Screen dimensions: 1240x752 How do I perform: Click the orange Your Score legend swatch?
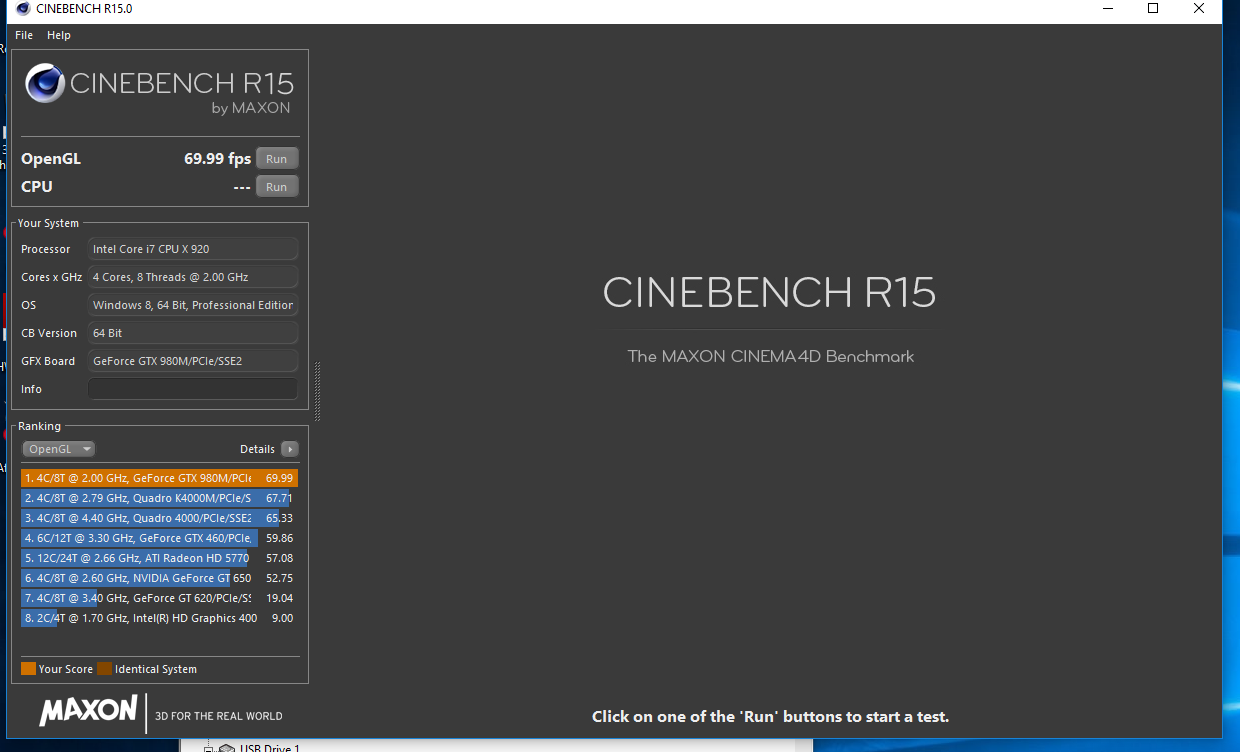pos(28,669)
